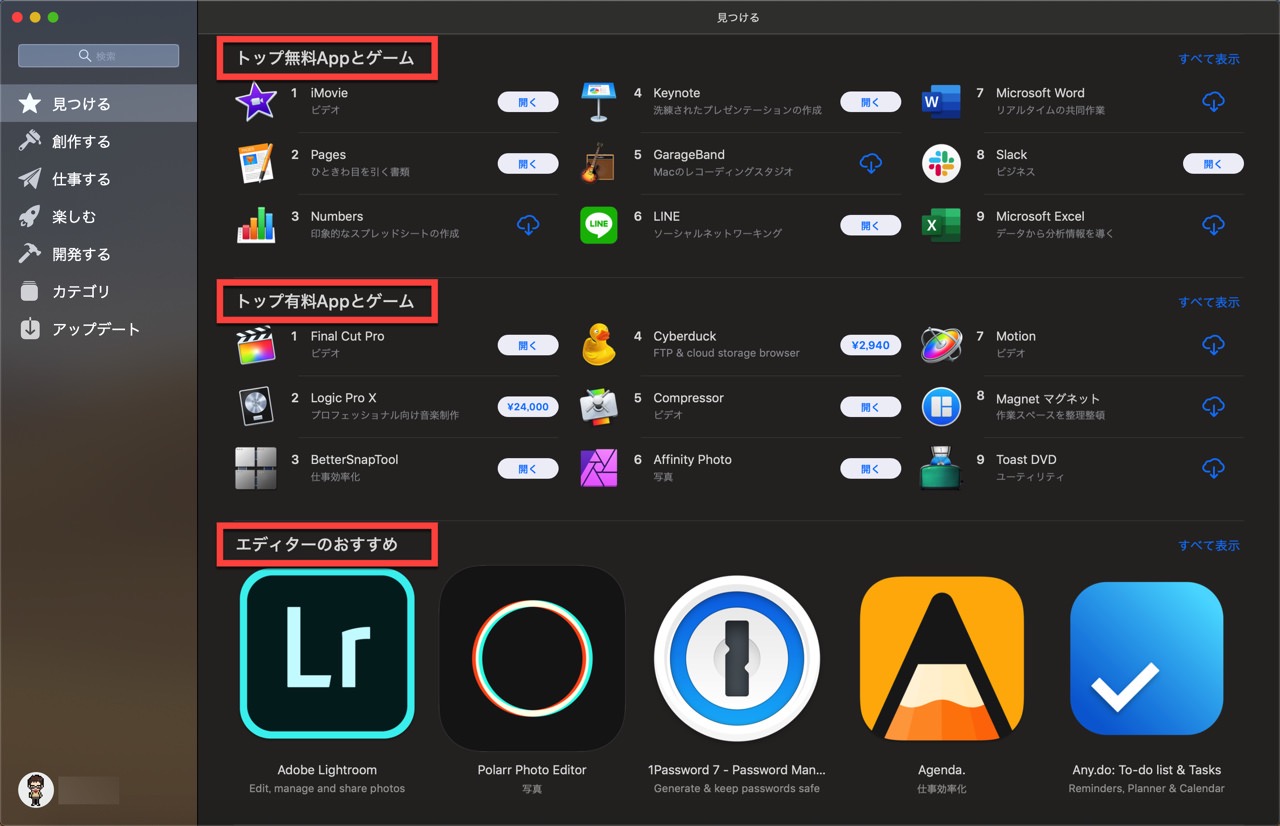This screenshot has width=1280, height=826.
Task: Open アップデート in the sidebar
Action: (98, 329)
